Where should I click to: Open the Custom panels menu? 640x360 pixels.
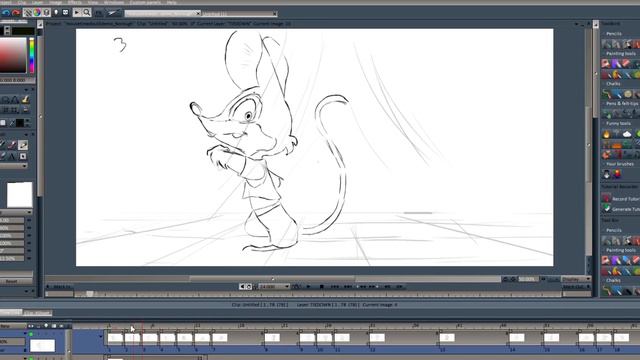(145, 2)
